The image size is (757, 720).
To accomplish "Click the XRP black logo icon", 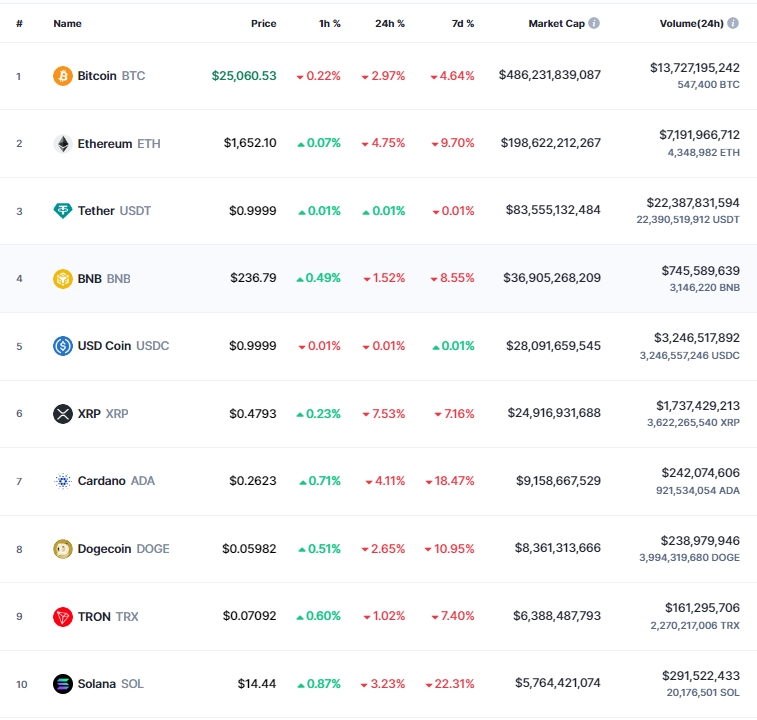I will (63, 413).
